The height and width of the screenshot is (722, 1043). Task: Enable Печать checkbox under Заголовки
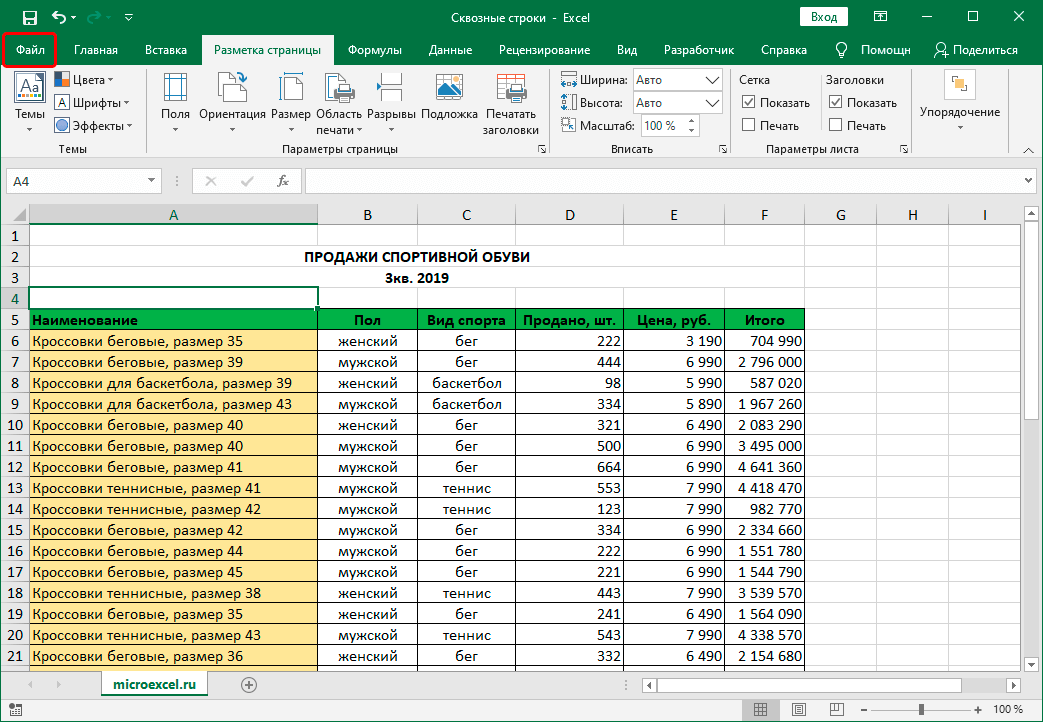pyautogui.click(x=836, y=125)
